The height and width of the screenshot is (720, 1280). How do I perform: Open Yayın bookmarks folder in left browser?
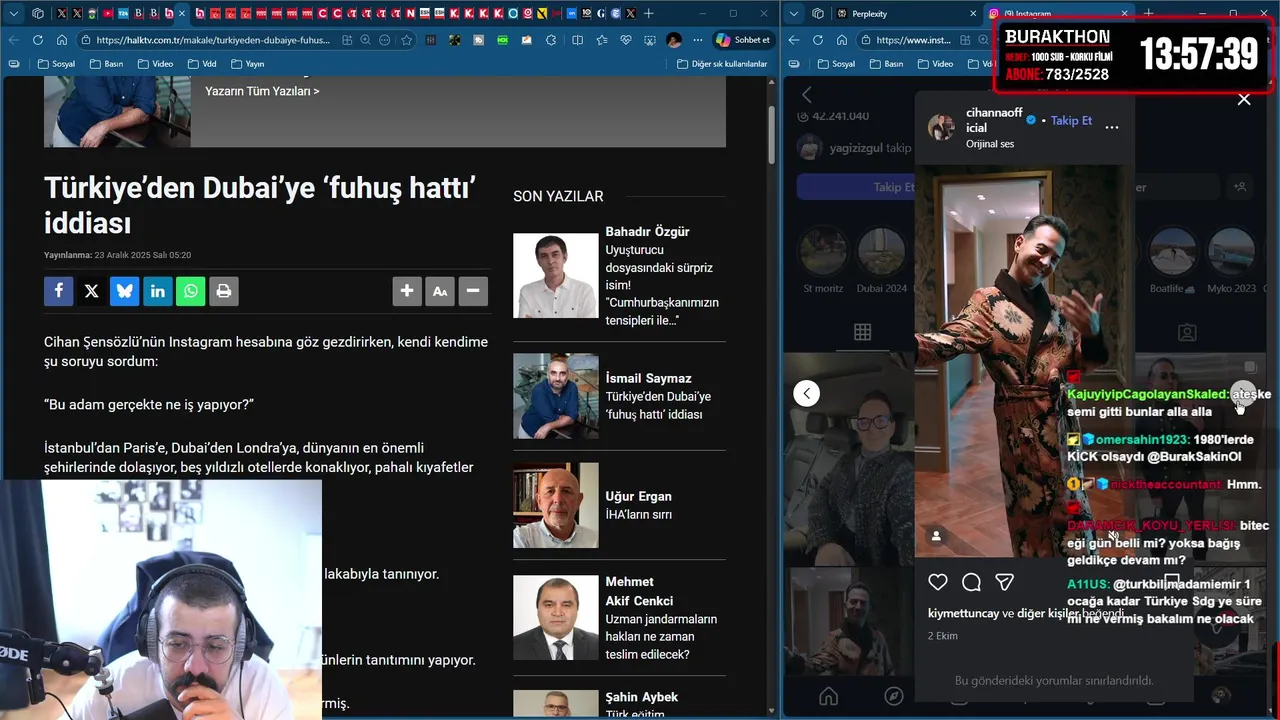(247, 64)
